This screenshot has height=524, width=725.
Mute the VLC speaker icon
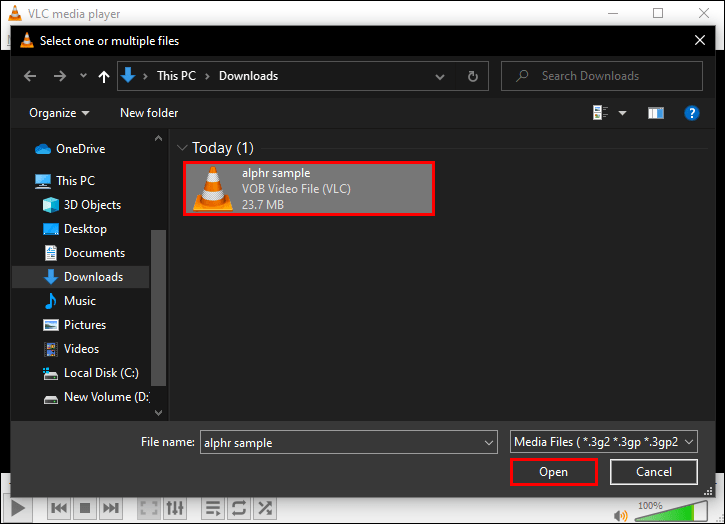point(621,515)
